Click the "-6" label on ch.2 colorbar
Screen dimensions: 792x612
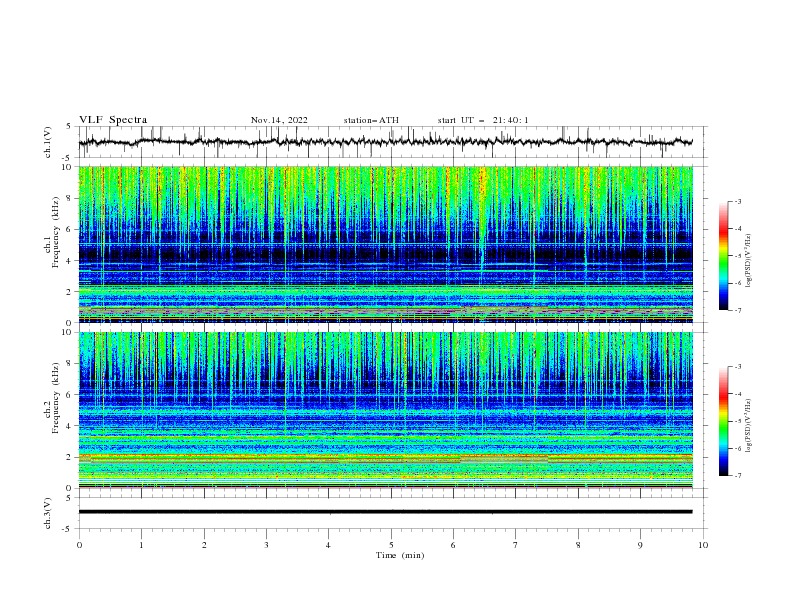[738, 448]
